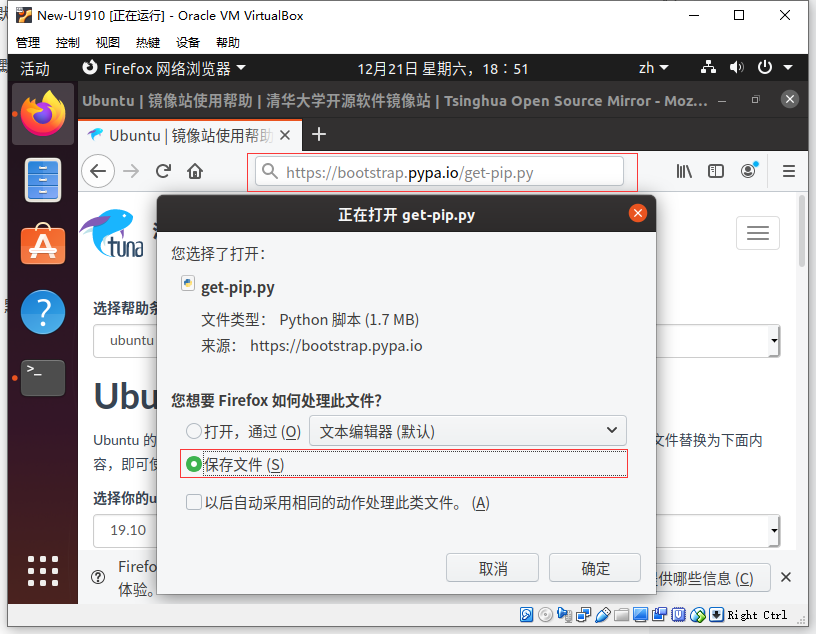Screen dimensions: 816x634
Task: Toggle the TUNA page navigation hamburger
Action: (x=758, y=233)
